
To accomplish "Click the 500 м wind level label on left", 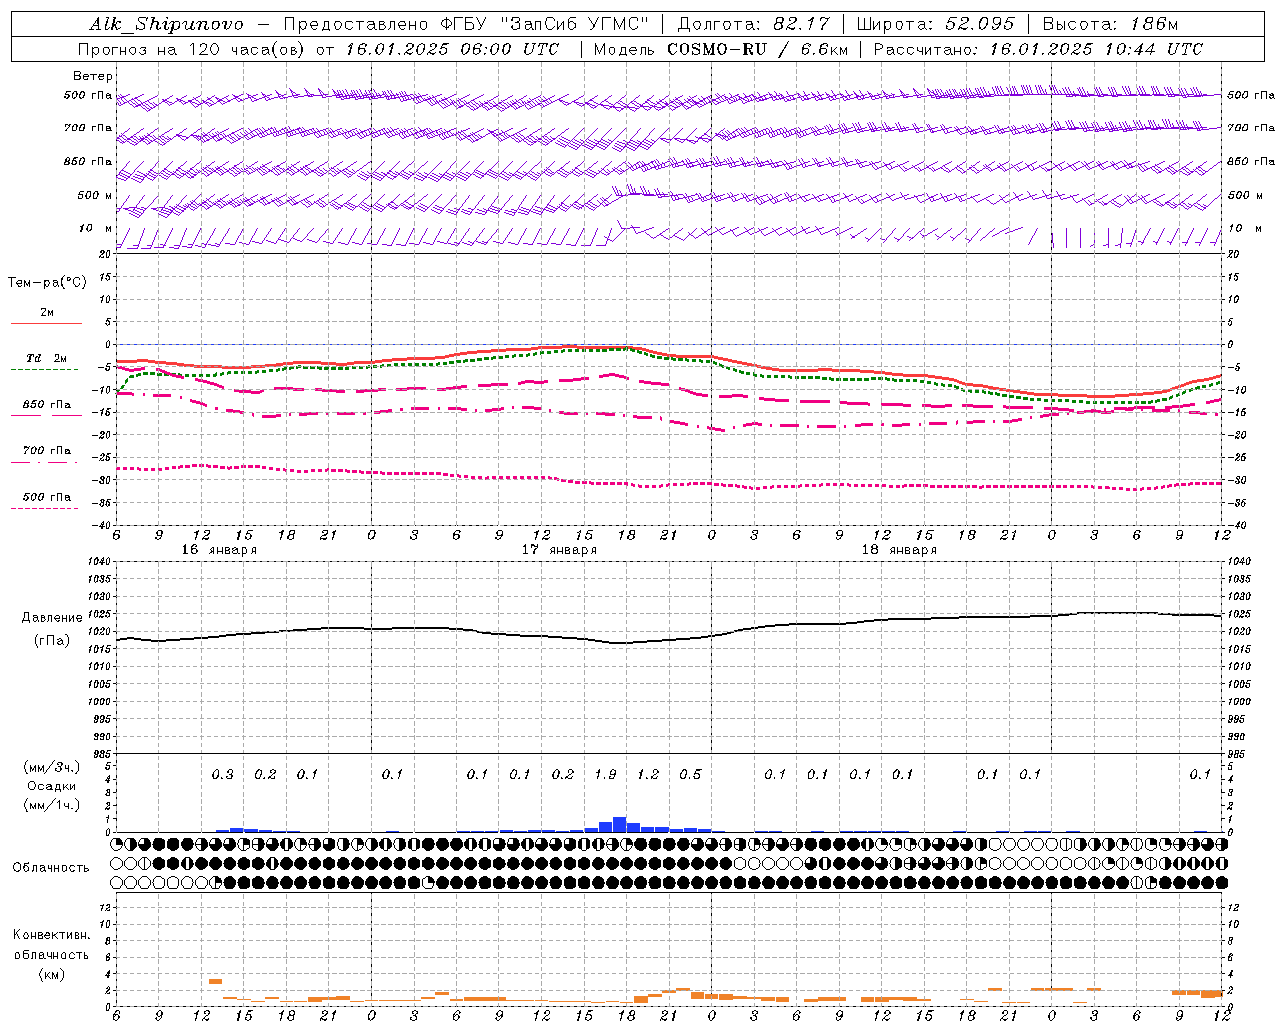I will 95,195.
